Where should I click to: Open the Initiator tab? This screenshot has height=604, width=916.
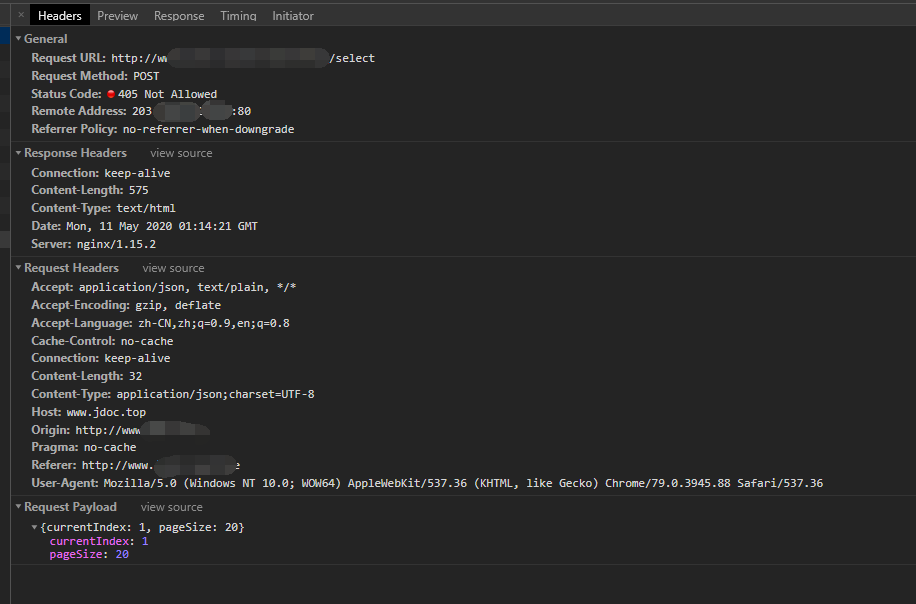point(293,16)
